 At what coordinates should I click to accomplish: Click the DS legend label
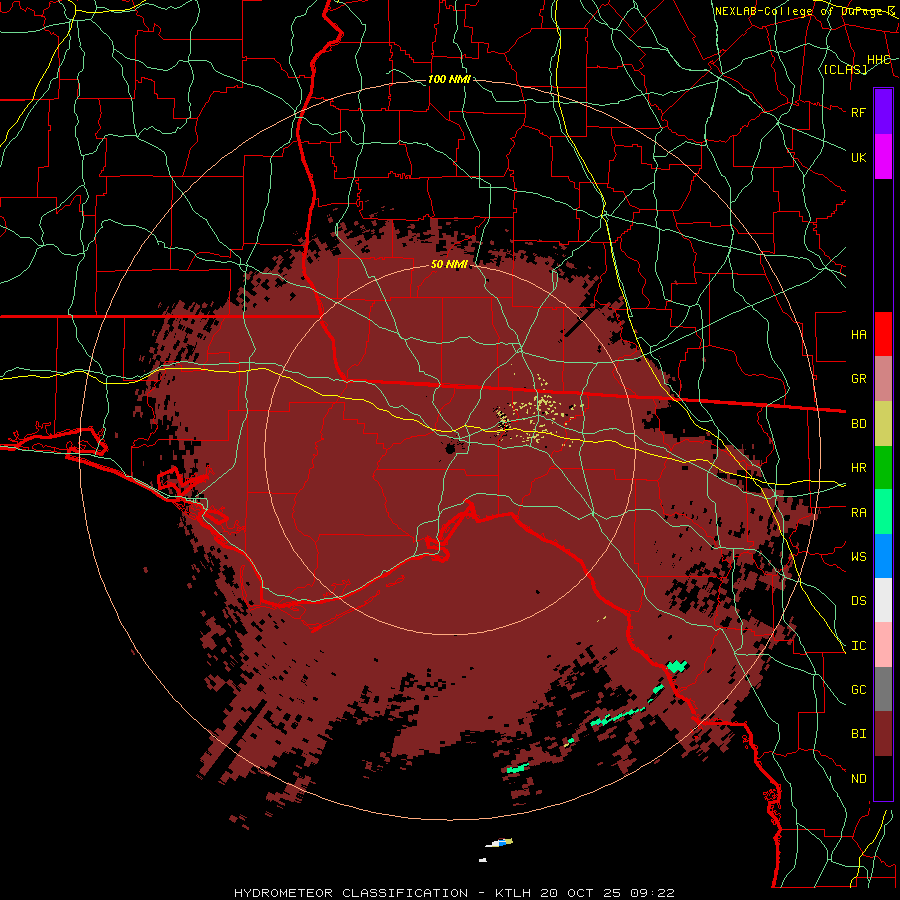pos(858,601)
